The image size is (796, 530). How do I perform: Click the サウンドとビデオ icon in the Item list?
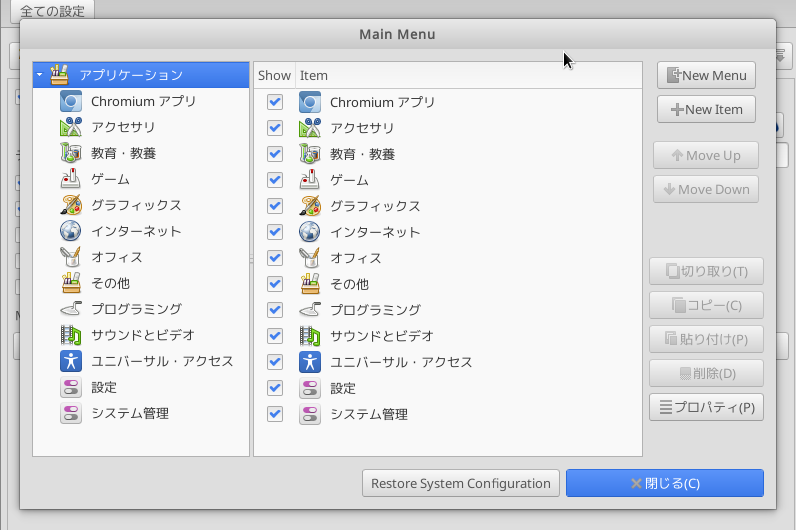click(x=310, y=336)
